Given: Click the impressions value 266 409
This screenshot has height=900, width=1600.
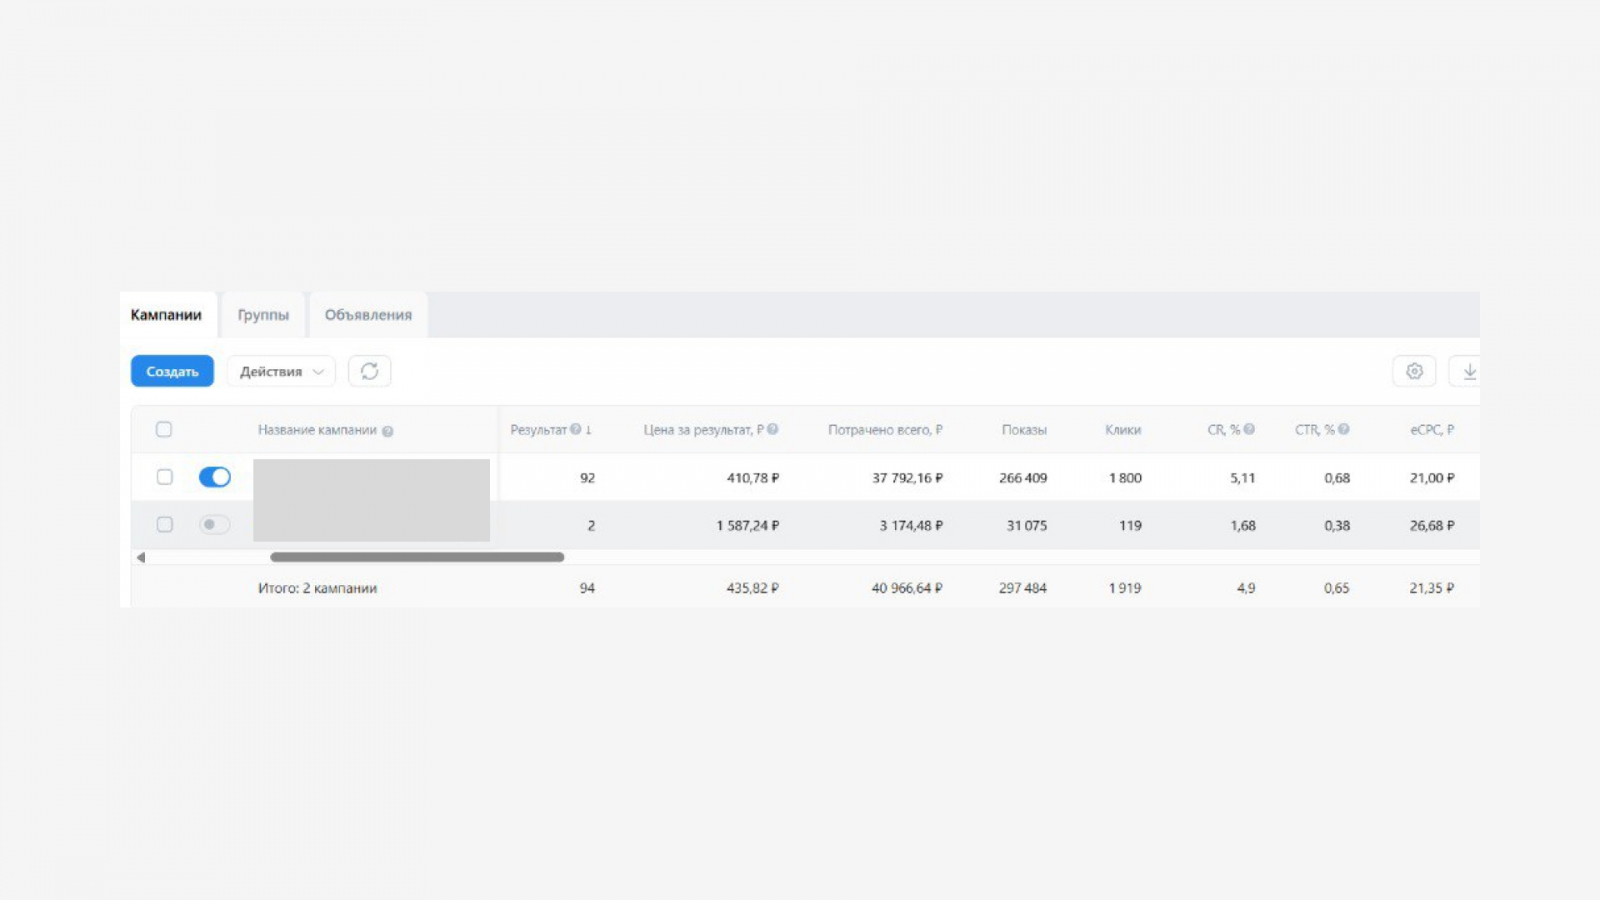Looking at the screenshot, I should (x=1023, y=478).
